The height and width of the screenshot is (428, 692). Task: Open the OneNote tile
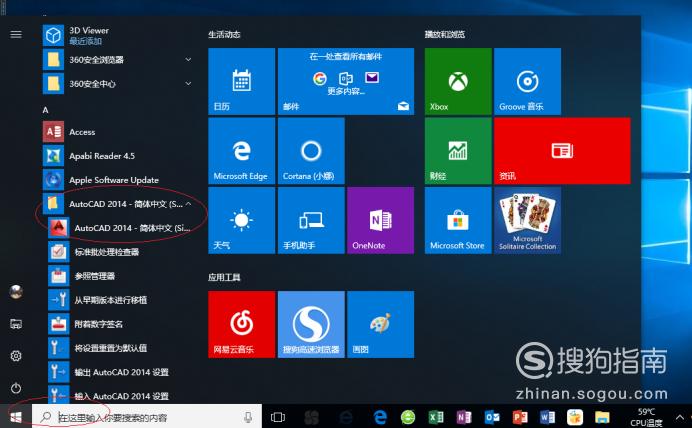(380, 220)
